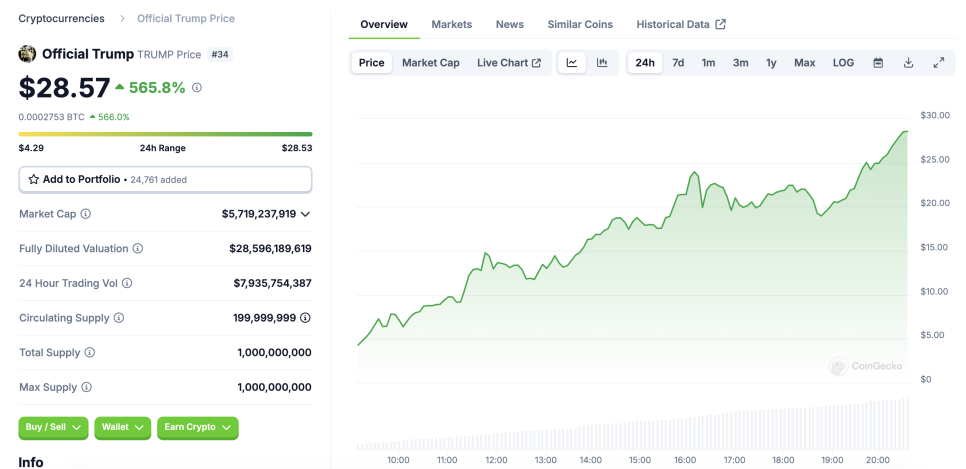Show 24 Hour Trading Vol info icon
This screenshot has width=966, height=469.
pos(127,283)
